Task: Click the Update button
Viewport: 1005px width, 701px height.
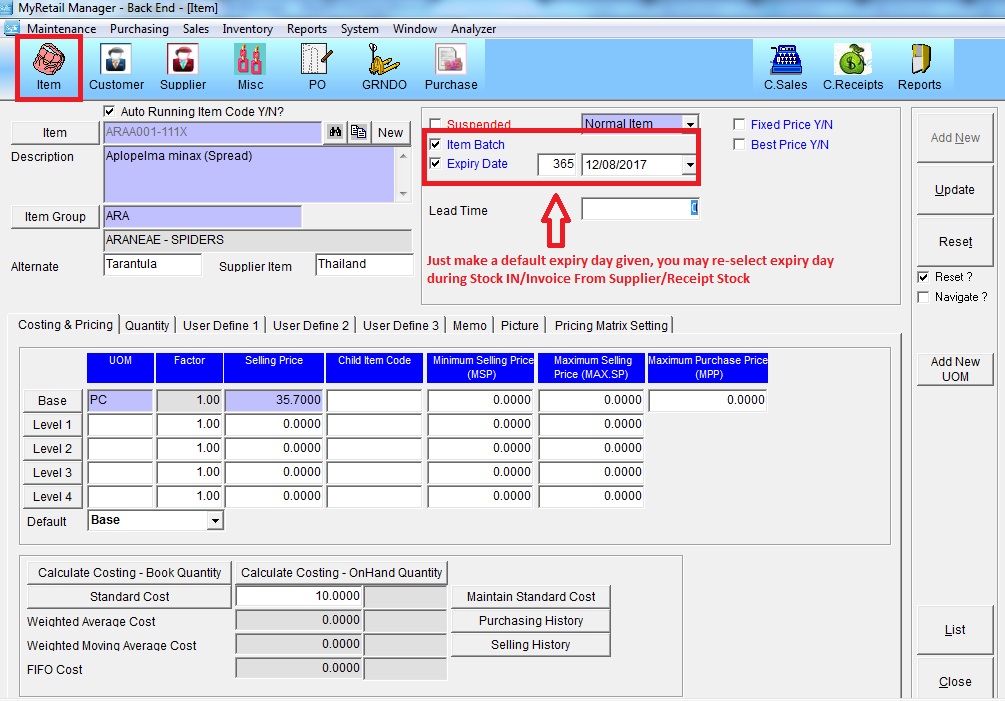Action: 954,190
